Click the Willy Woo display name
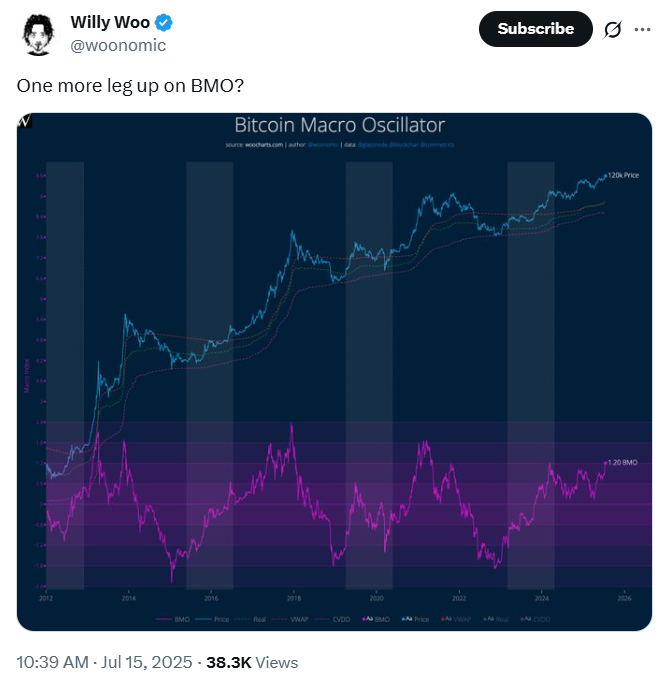Image resolution: width=670 pixels, height=684 pixels. (x=110, y=22)
